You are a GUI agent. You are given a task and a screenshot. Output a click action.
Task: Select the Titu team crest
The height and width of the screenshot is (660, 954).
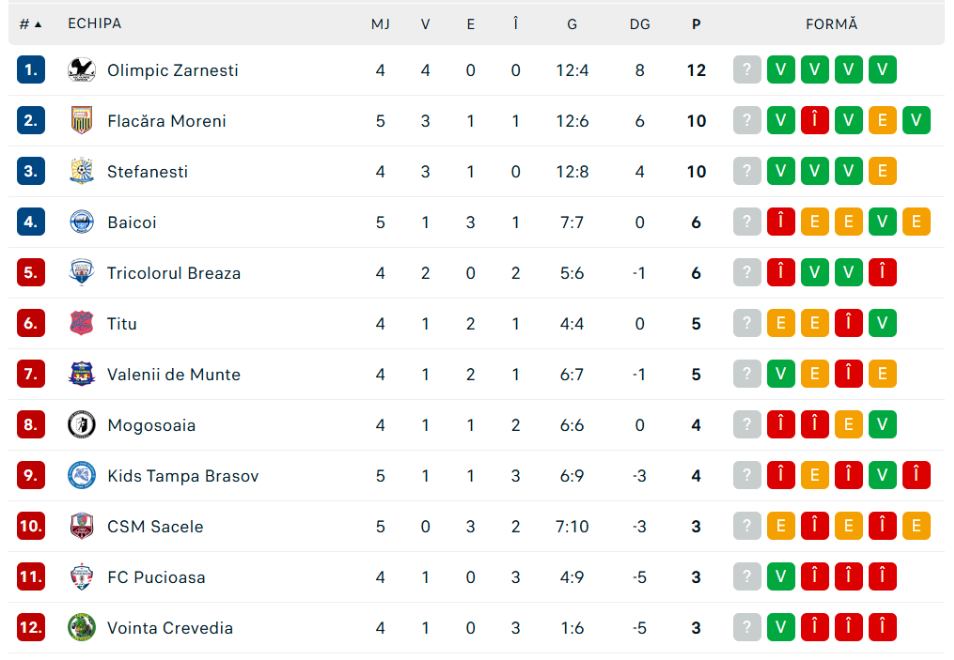pos(82,324)
